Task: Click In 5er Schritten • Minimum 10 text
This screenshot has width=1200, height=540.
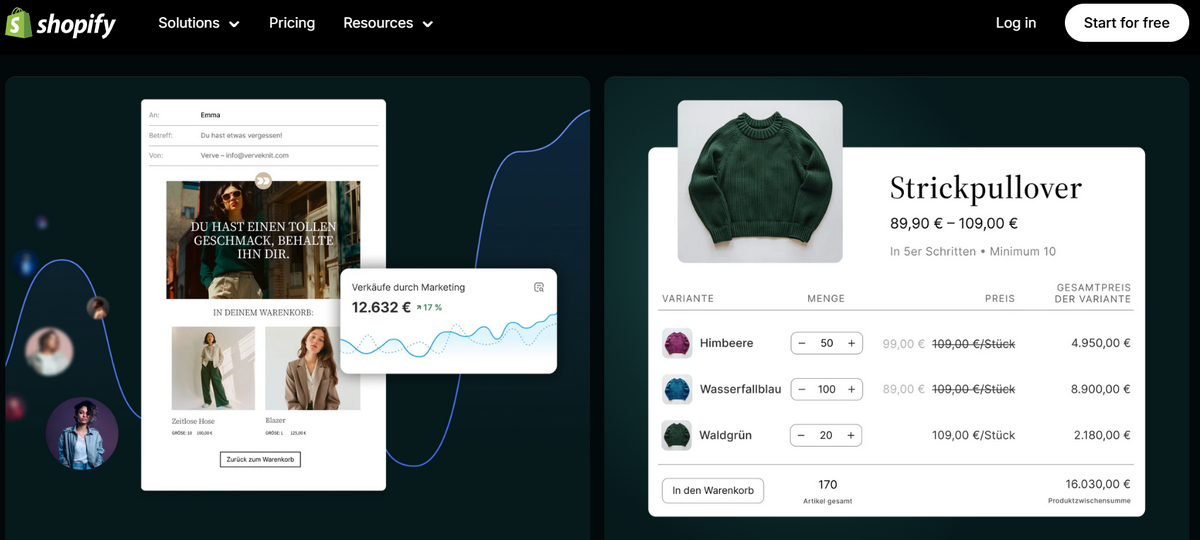Action: click(x=973, y=251)
